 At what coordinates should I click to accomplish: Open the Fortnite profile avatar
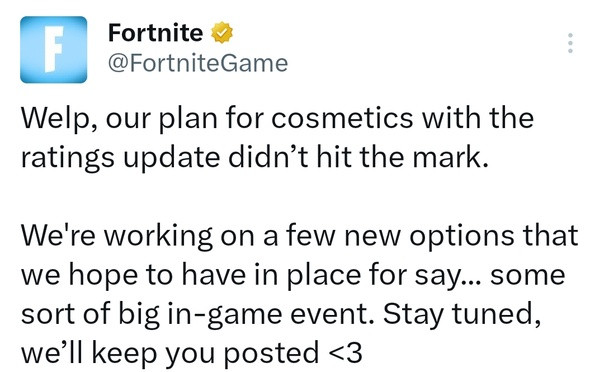pos(54,50)
